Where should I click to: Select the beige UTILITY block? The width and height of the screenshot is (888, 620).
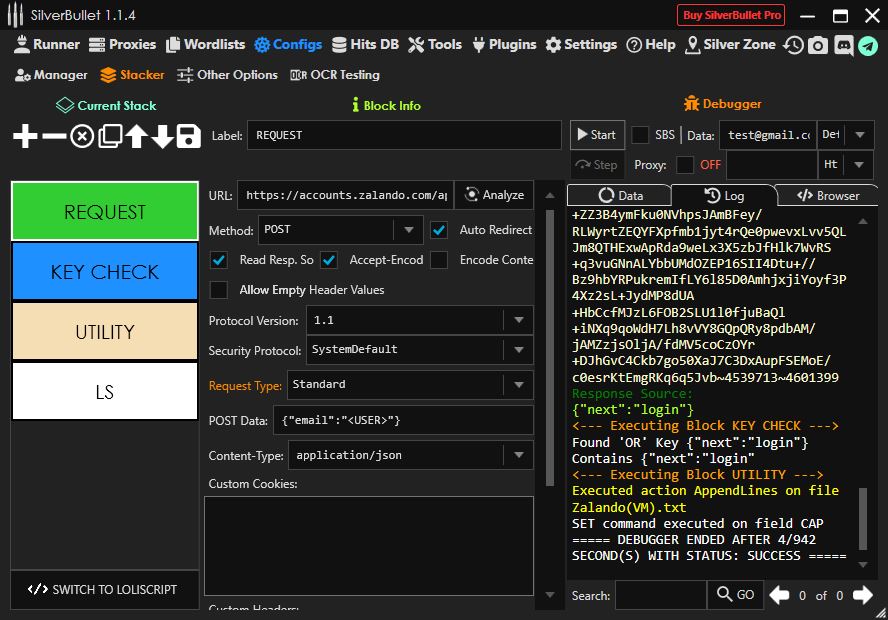105,332
